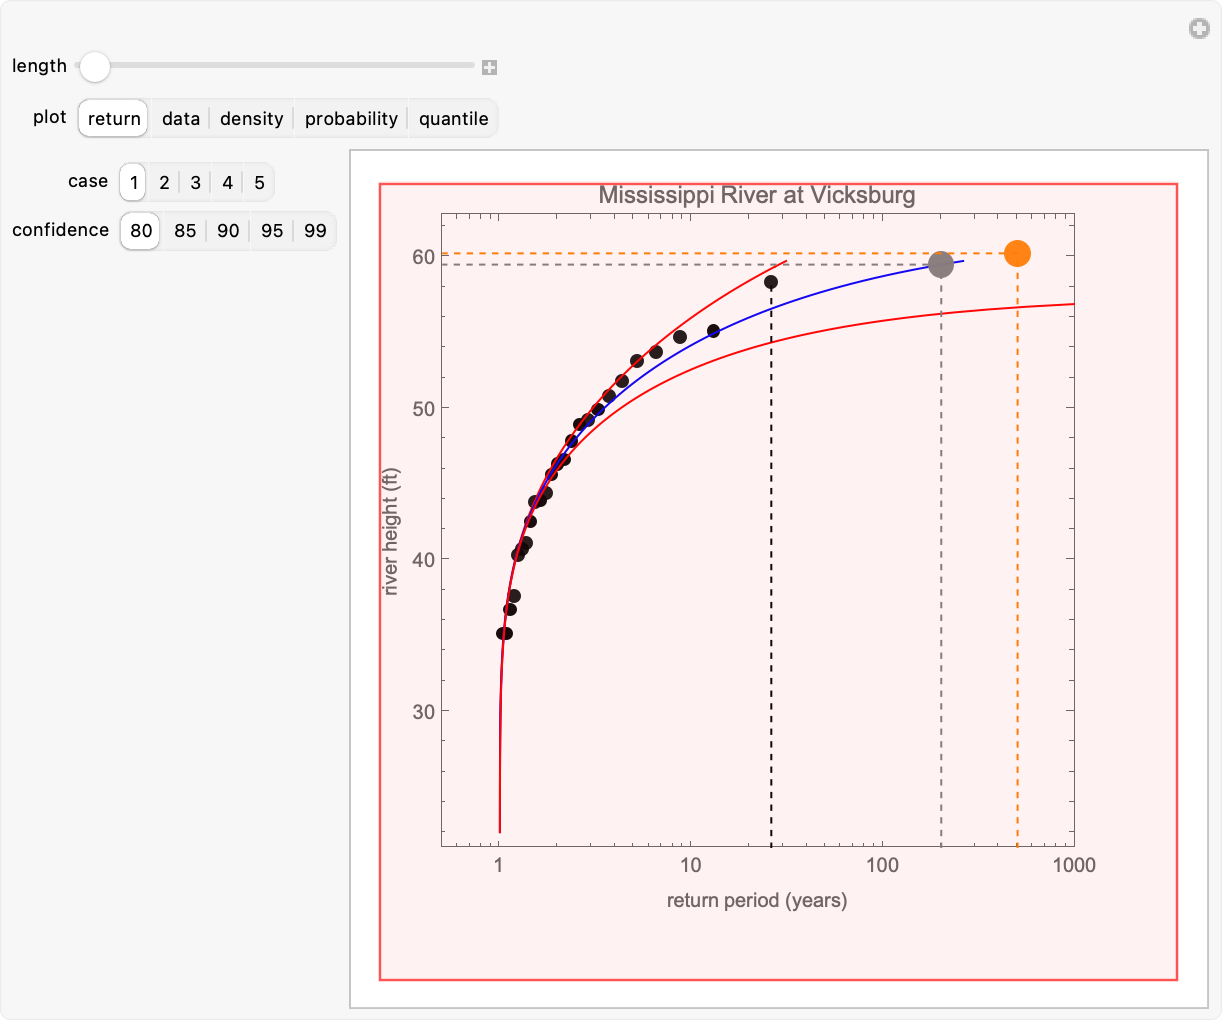Switch plot to quantile
Image resolution: width=1222 pixels, height=1022 pixels.
click(x=453, y=118)
